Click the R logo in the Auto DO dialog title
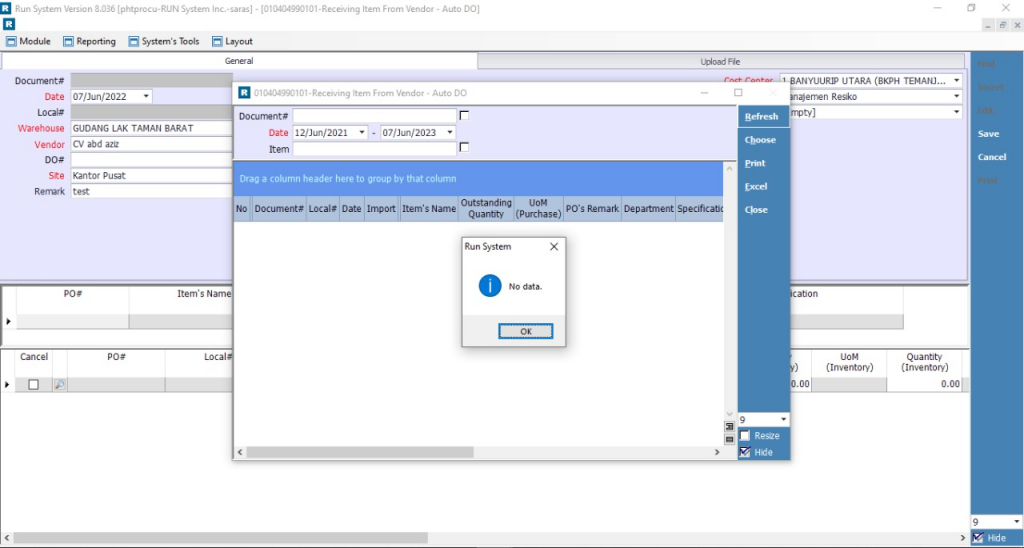Image resolution: width=1024 pixels, height=548 pixels. [x=244, y=93]
